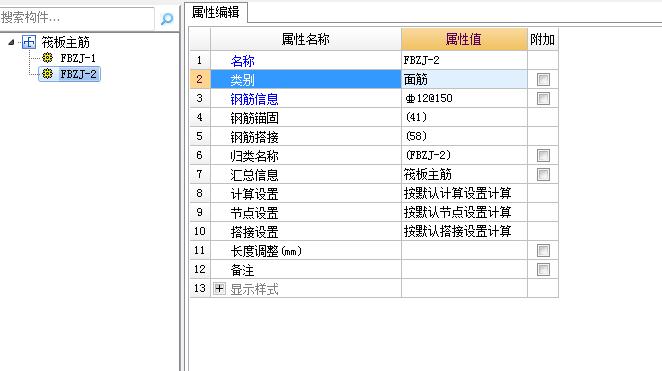
Task: Toggle the 附加 checkbox for 类别
Action: pyautogui.click(x=543, y=79)
